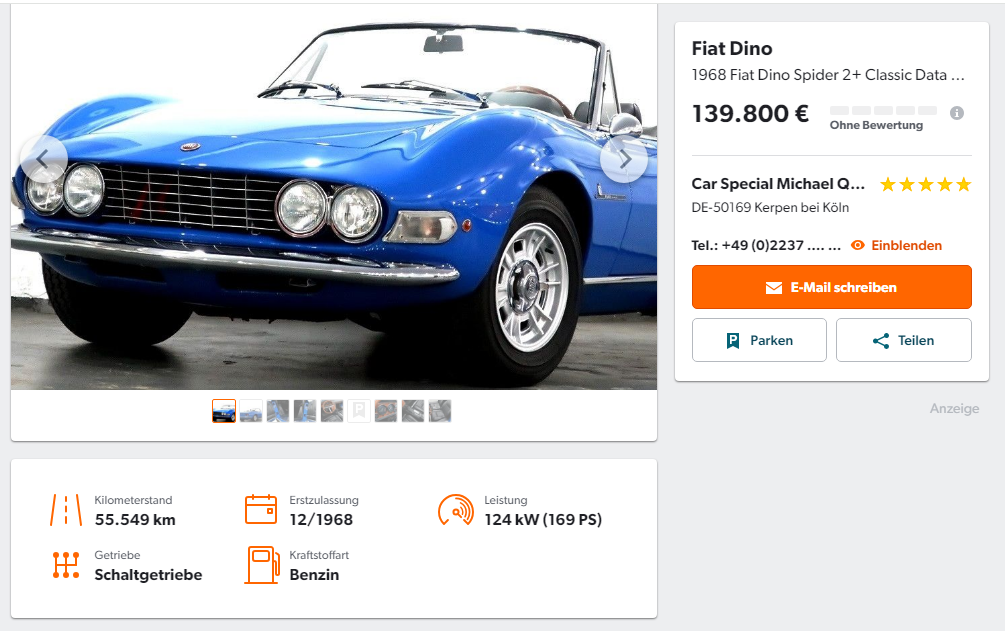Advance to the next car photo
The width and height of the screenshot is (1005, 631).
pyautogui.click(x=624, y=159)
